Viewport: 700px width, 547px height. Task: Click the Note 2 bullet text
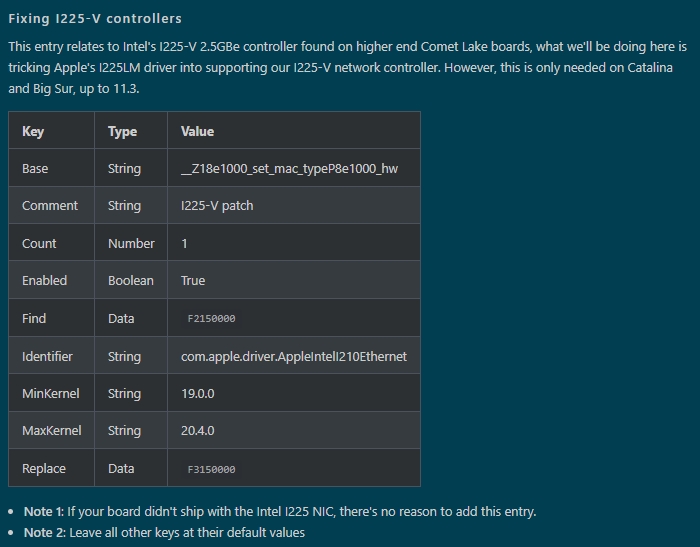[164, 532]
